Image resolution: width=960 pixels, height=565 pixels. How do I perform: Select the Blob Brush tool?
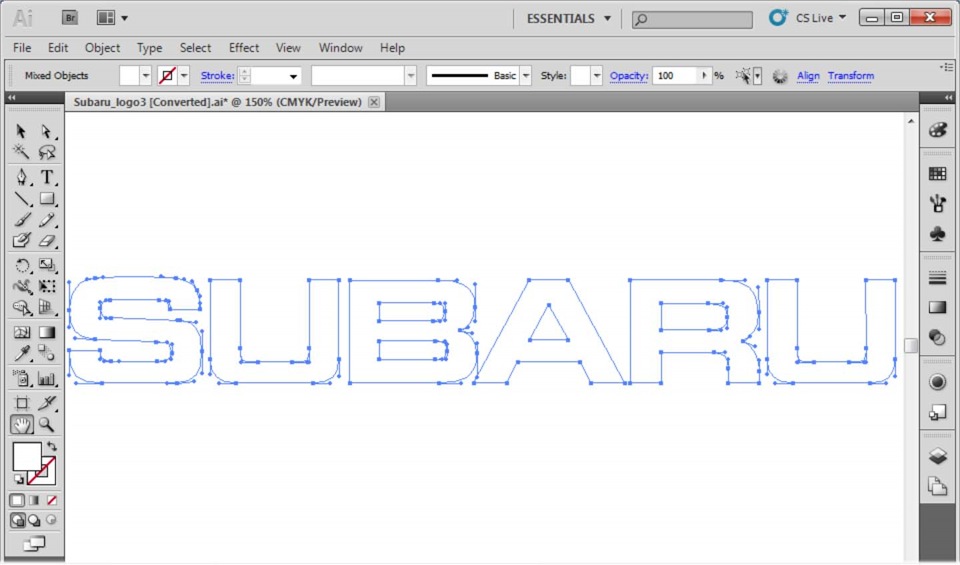(21, 241)
